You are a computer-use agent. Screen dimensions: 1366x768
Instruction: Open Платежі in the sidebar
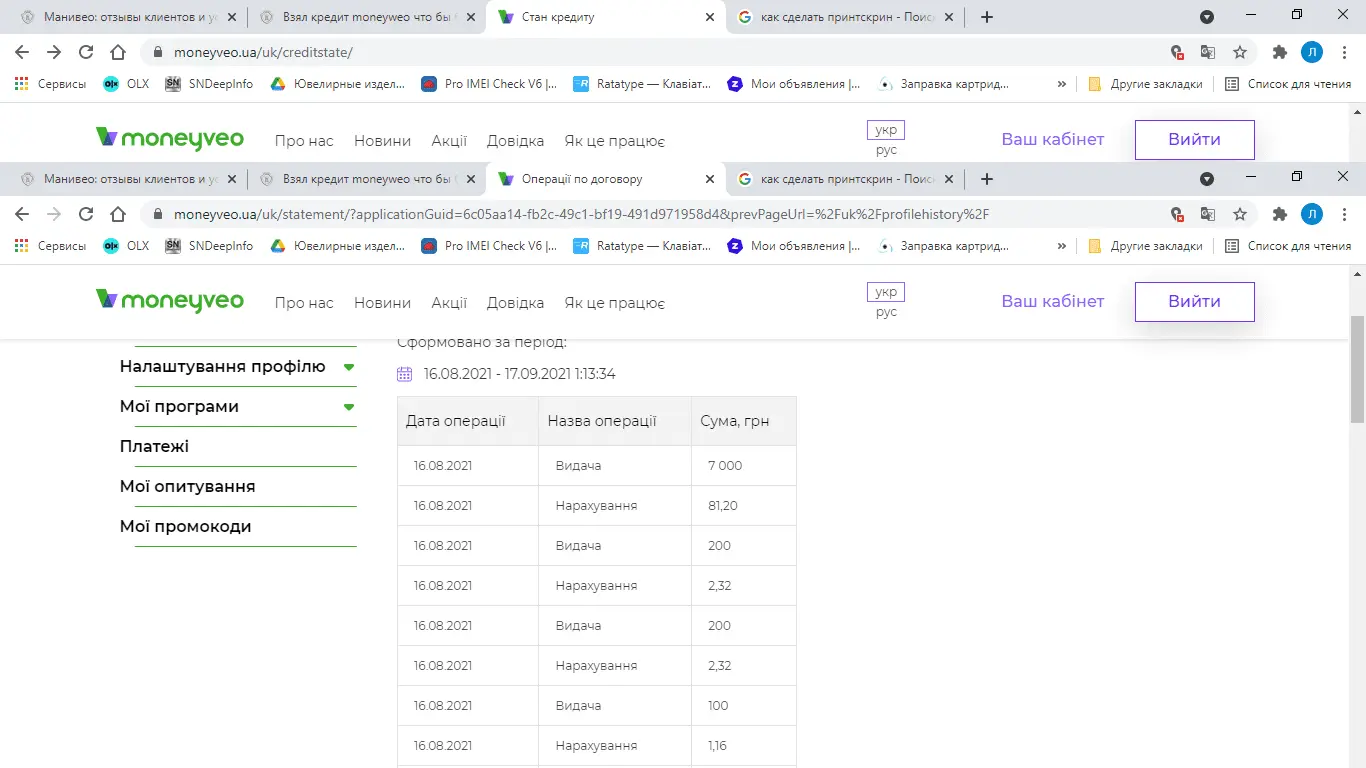(155, 447)
